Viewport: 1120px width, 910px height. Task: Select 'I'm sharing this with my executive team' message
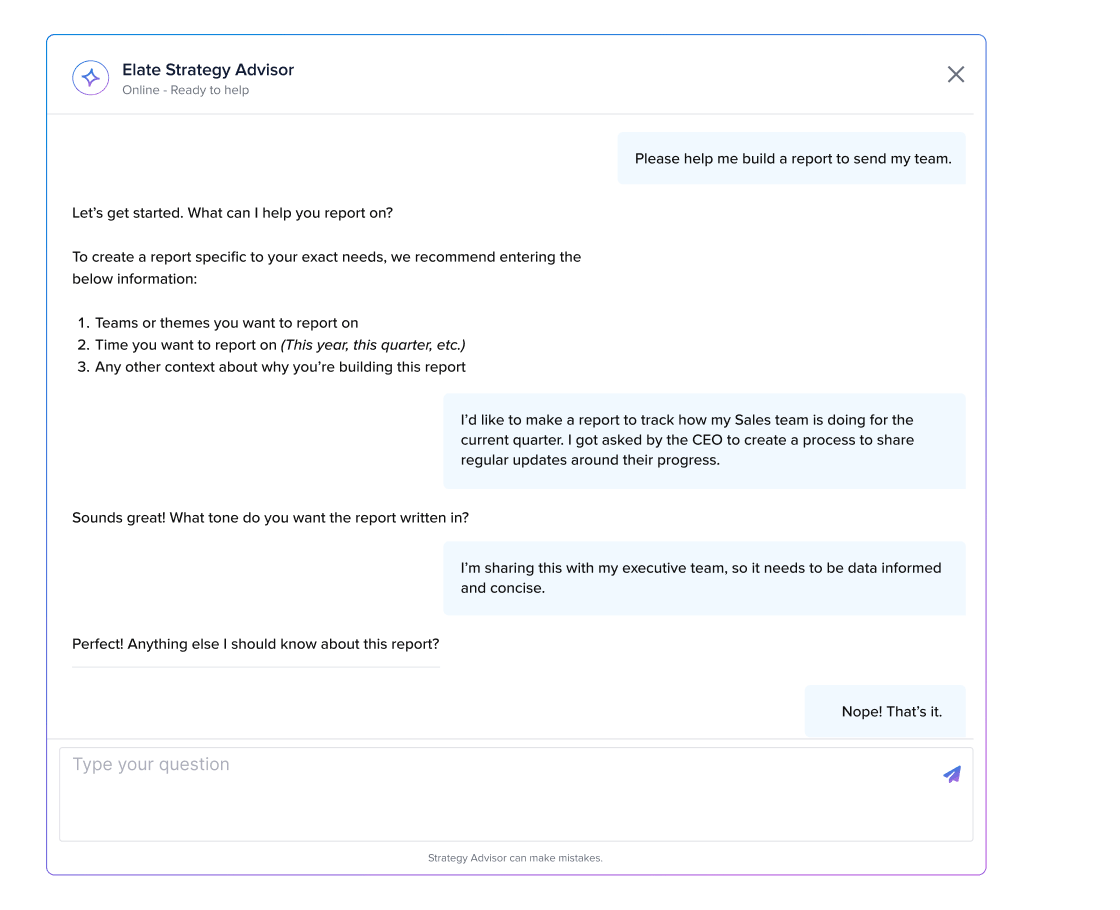coord(704,578)
